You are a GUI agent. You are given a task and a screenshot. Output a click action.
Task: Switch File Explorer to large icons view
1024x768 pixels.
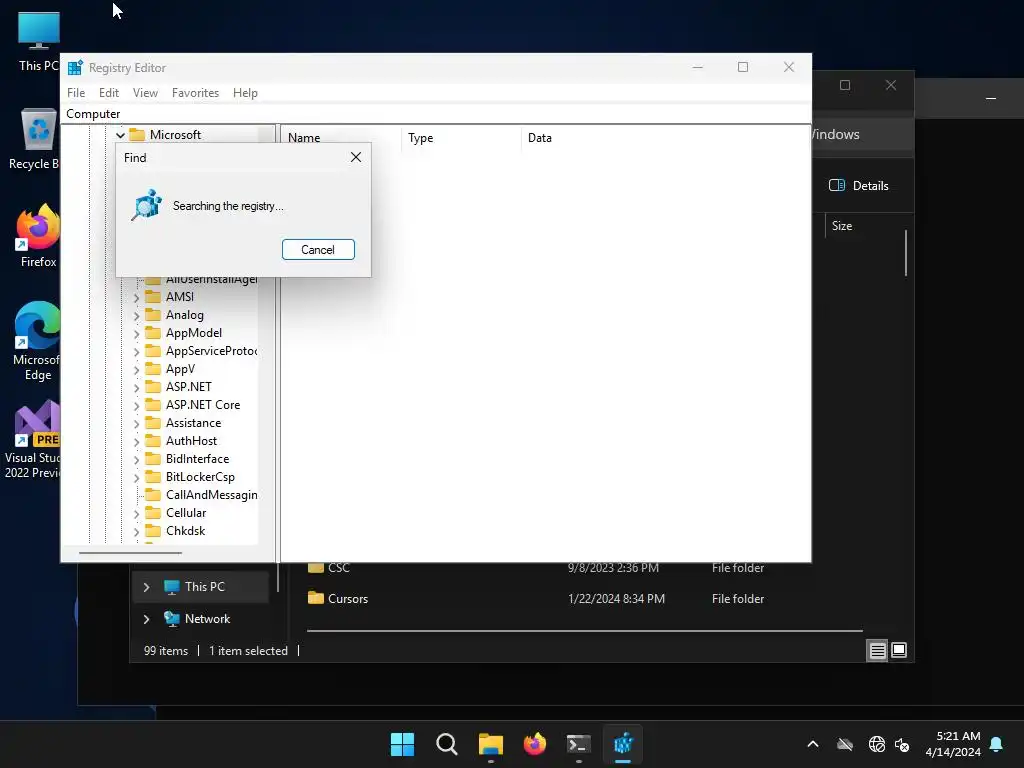pos(899,650)
